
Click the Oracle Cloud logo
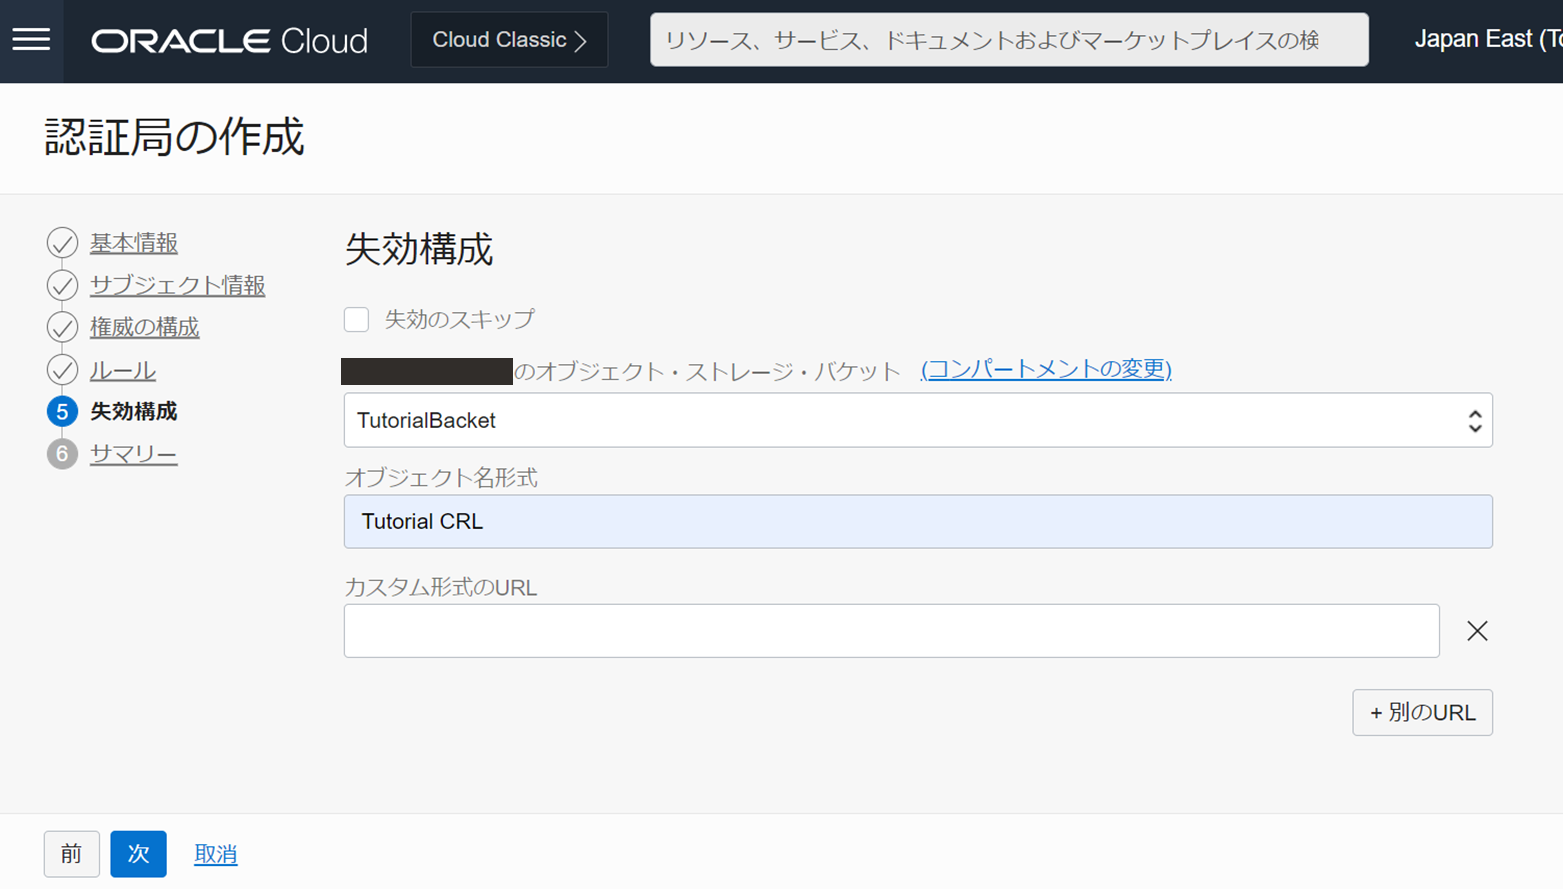[229, 41]
